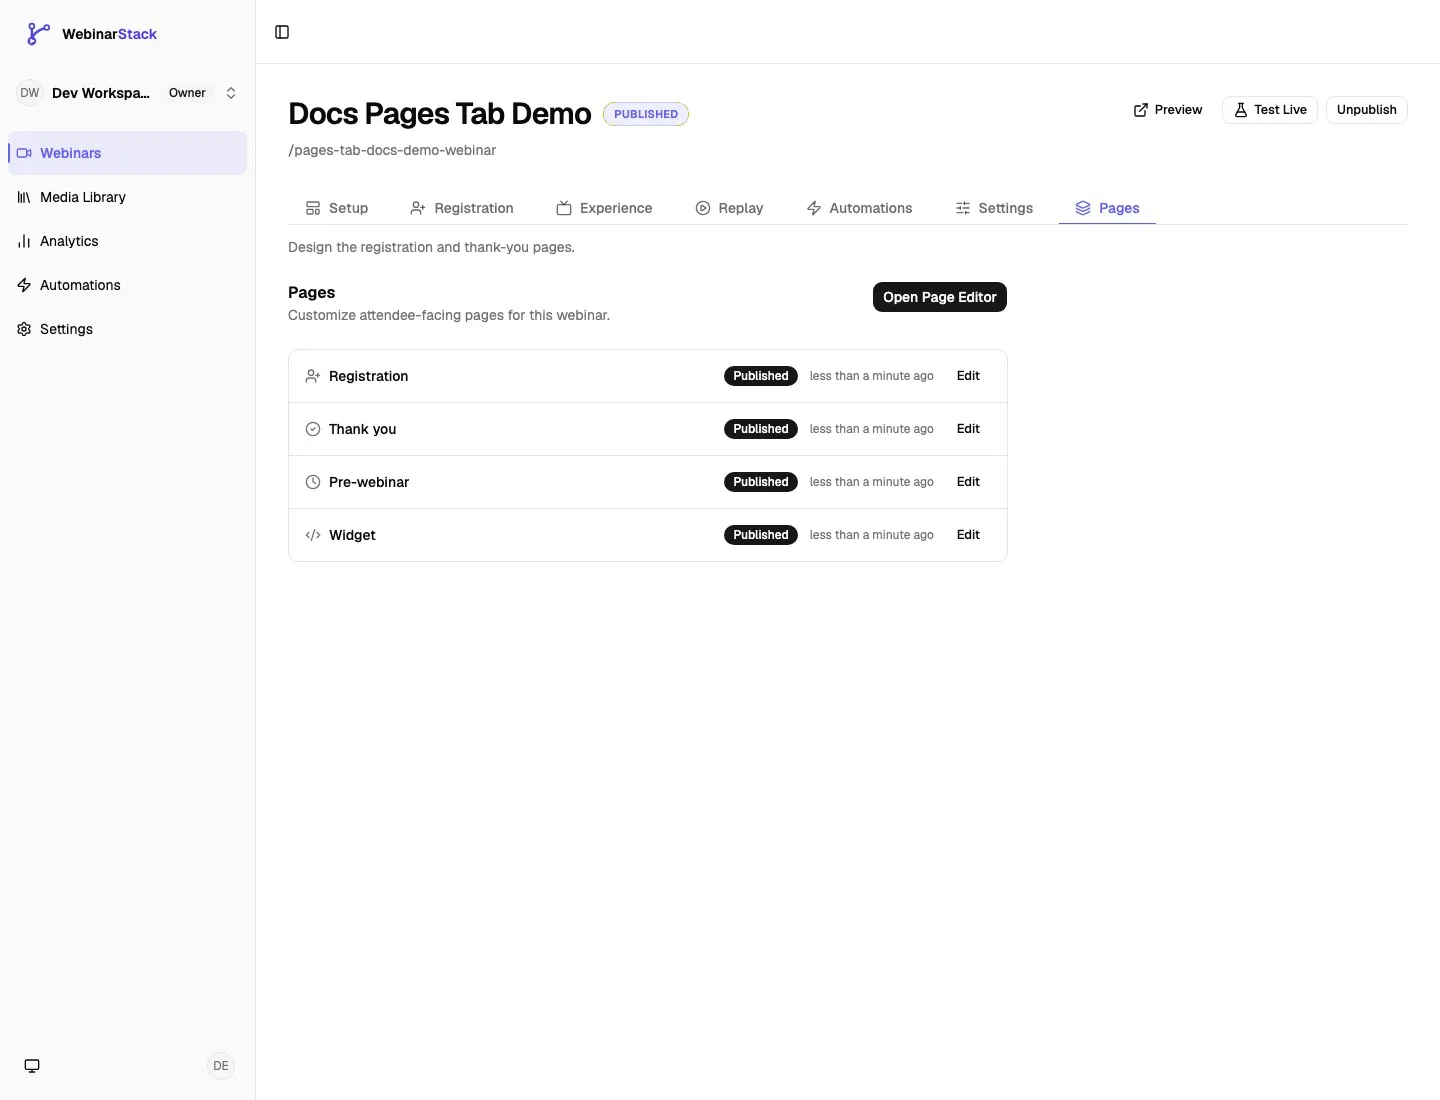Click the Published badge in Thank you row
1440x1100 pixels.
point(761,429)
